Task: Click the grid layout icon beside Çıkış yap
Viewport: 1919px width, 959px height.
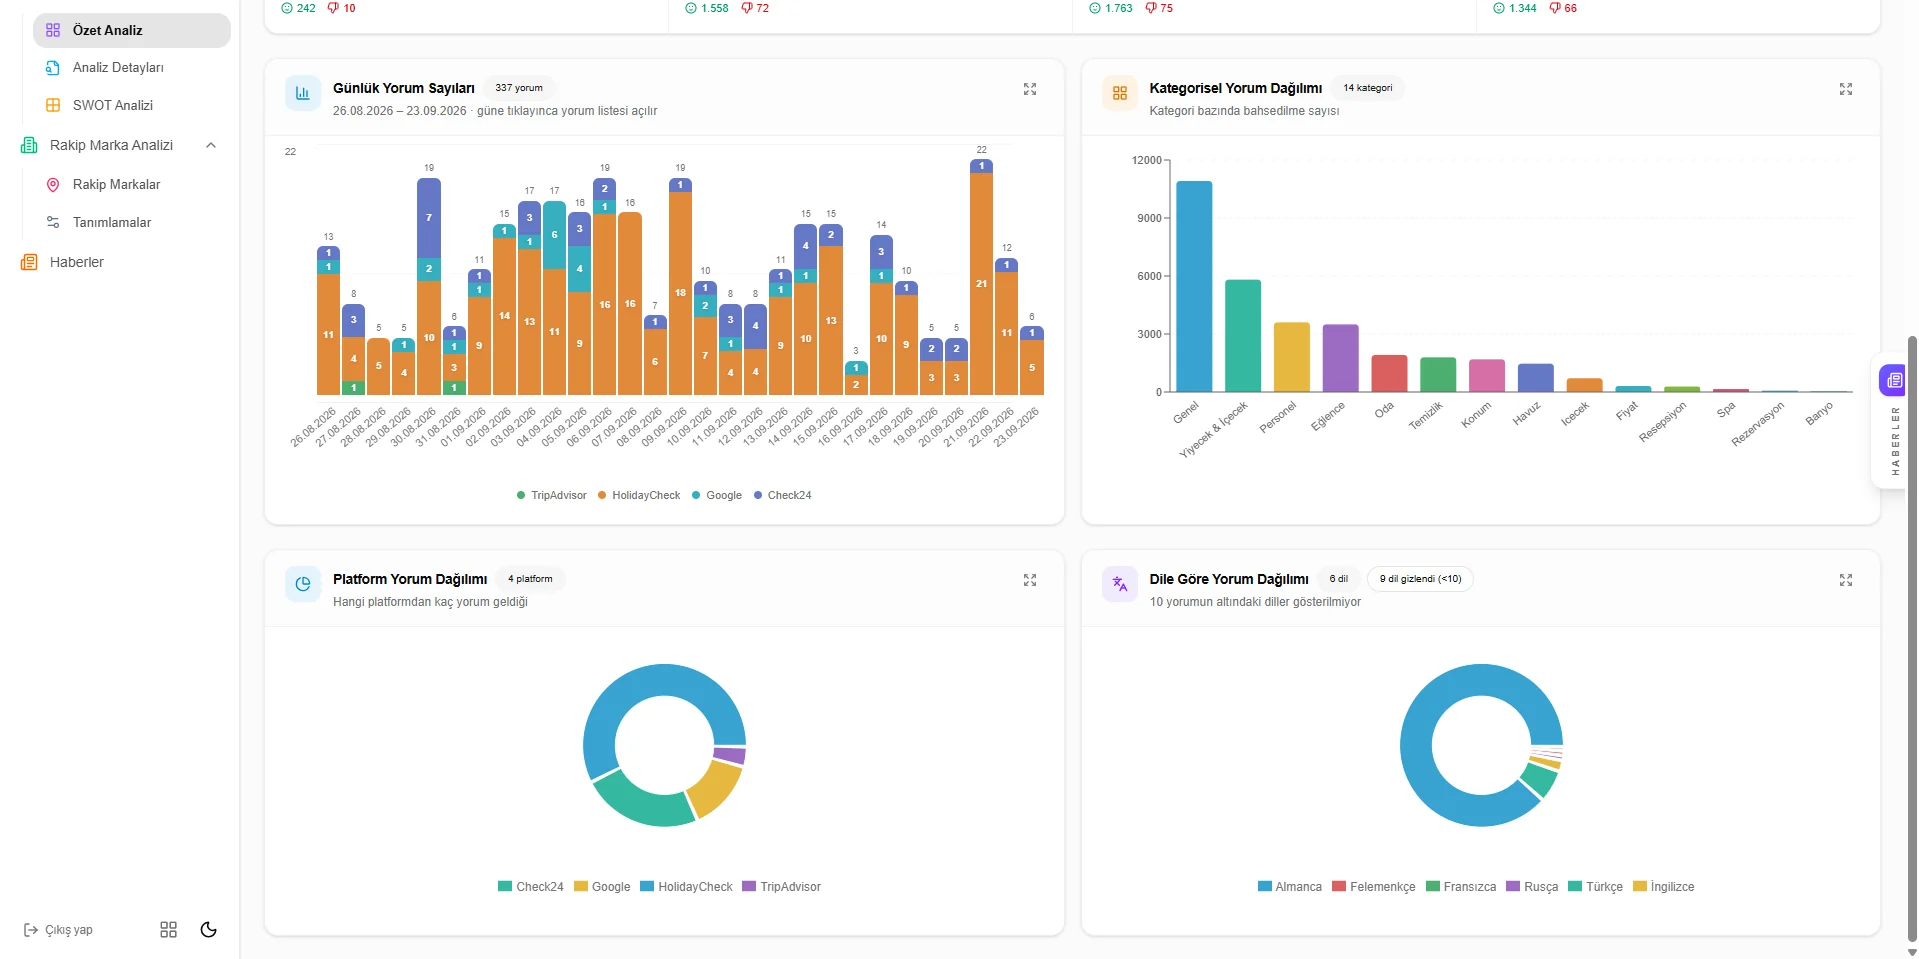Action: tap(169, 930)
